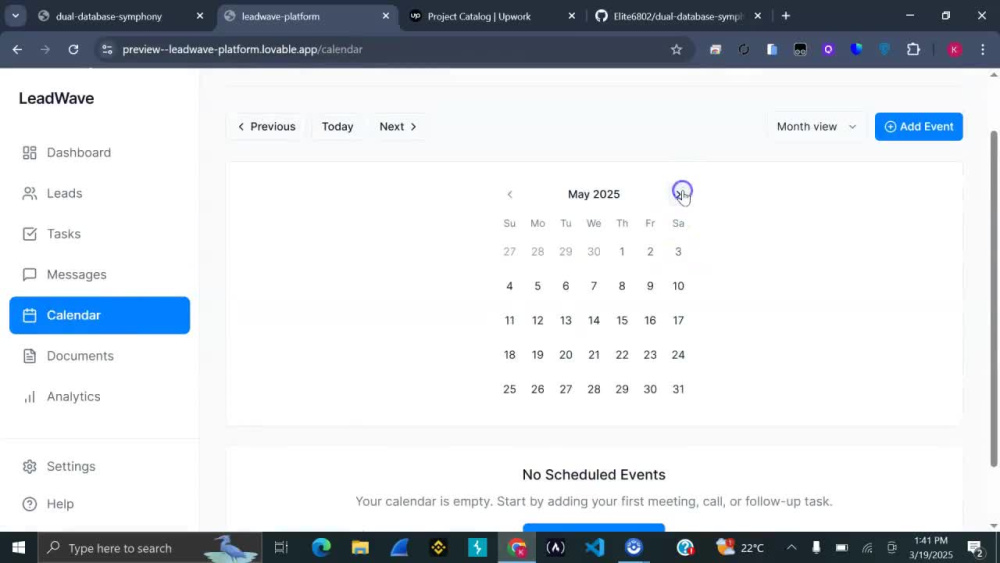The image size is (1000, 563).
Task: Click the taskbar search box
Action: point(150,548)
